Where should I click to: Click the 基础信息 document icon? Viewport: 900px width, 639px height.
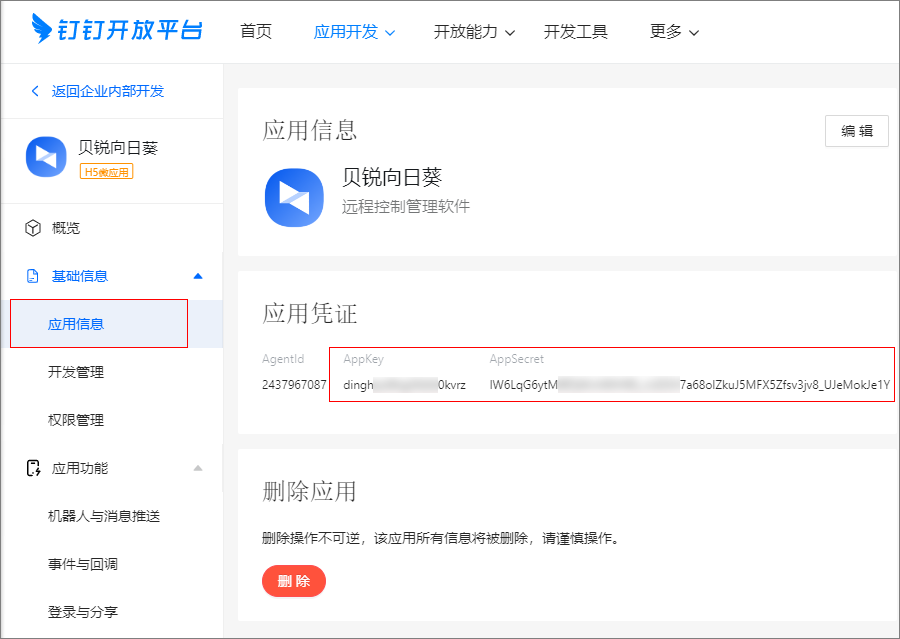pyautogui.click(x=33, y=276)
